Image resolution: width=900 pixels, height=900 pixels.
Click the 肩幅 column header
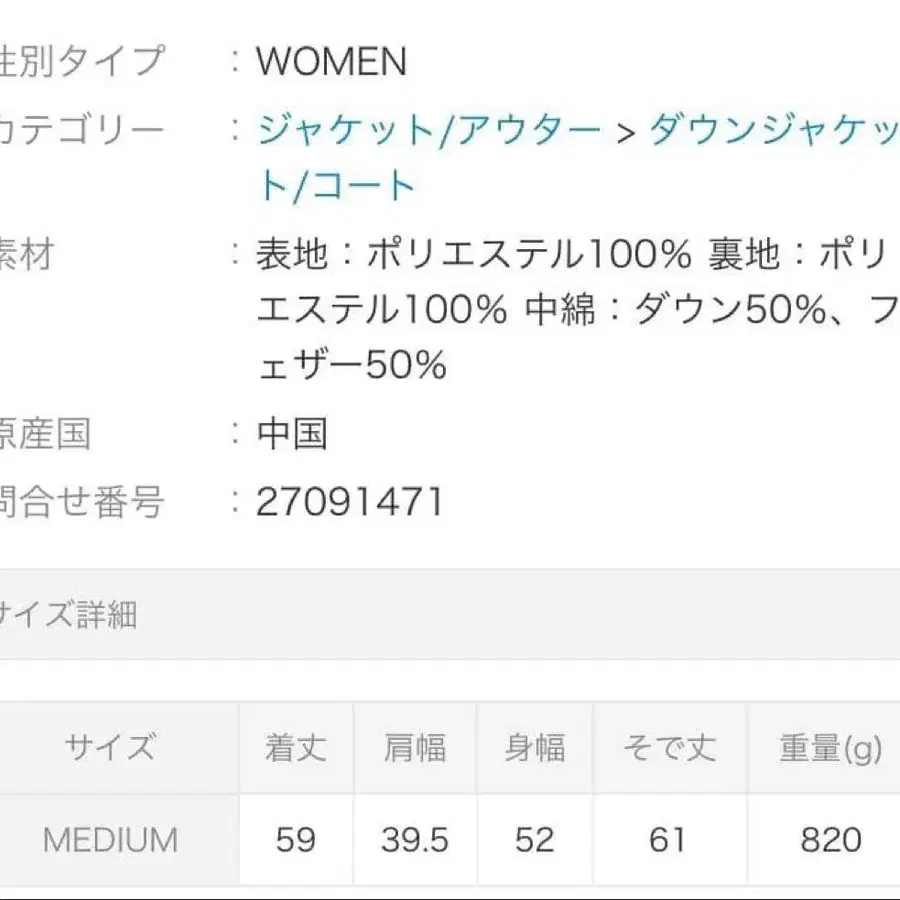tap(415, 745)
